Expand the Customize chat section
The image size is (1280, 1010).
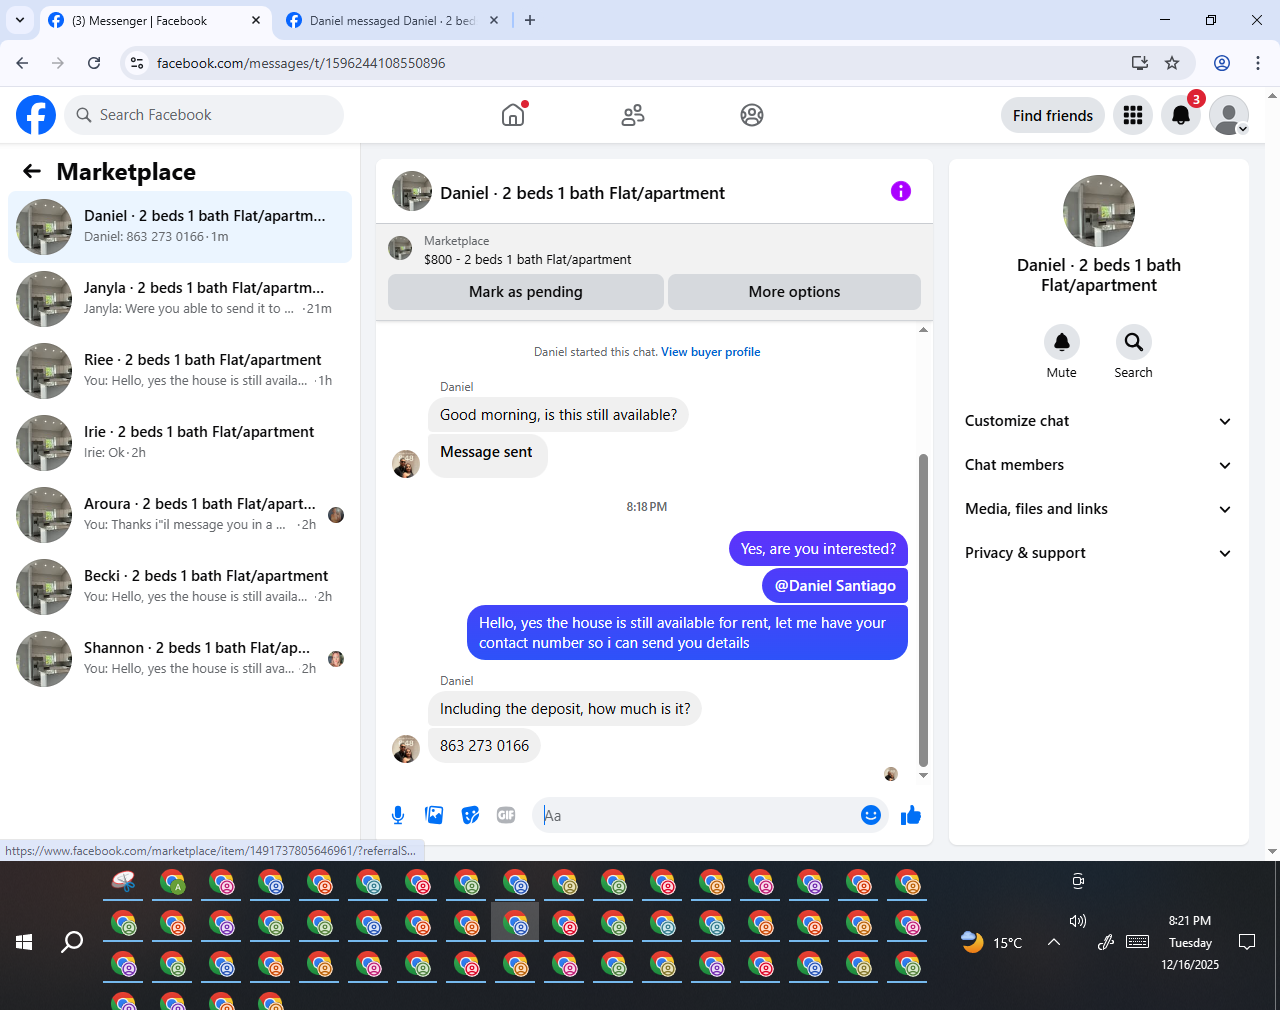[x=1099, y=421]
